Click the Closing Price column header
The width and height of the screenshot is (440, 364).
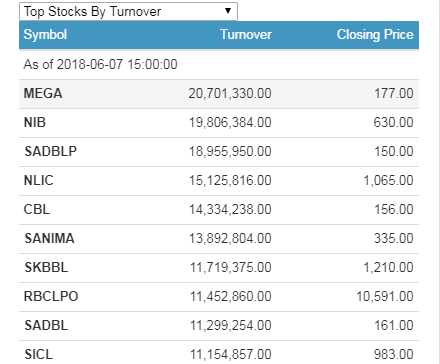pos(375,35)
